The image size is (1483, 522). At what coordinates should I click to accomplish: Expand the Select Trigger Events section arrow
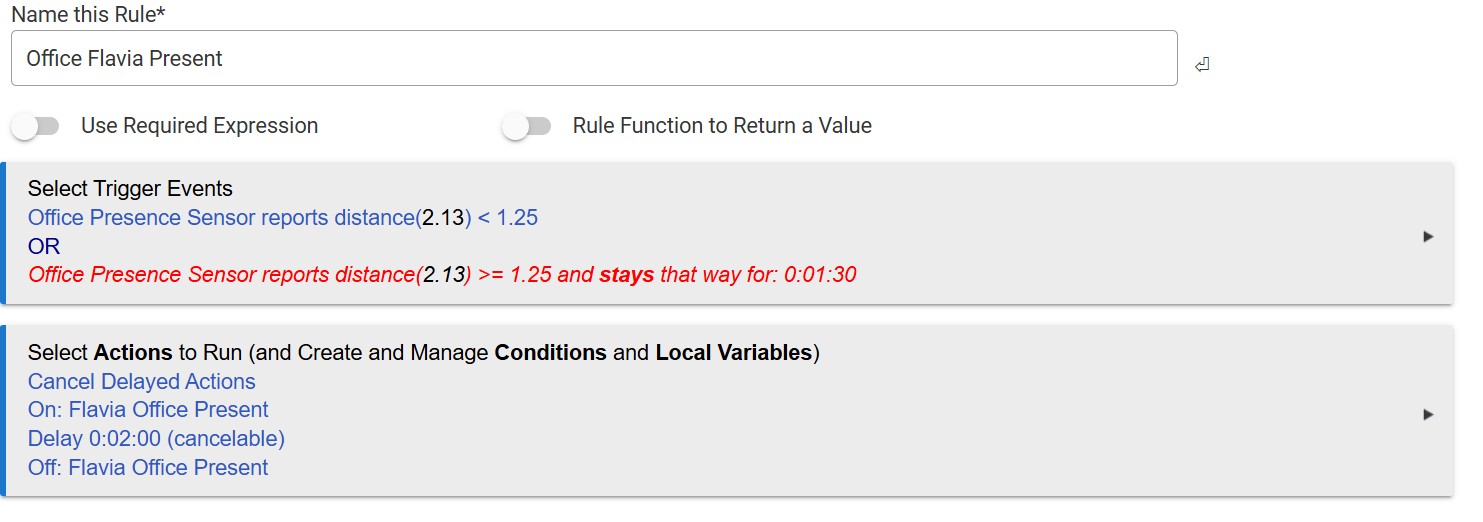(1428, 237)
